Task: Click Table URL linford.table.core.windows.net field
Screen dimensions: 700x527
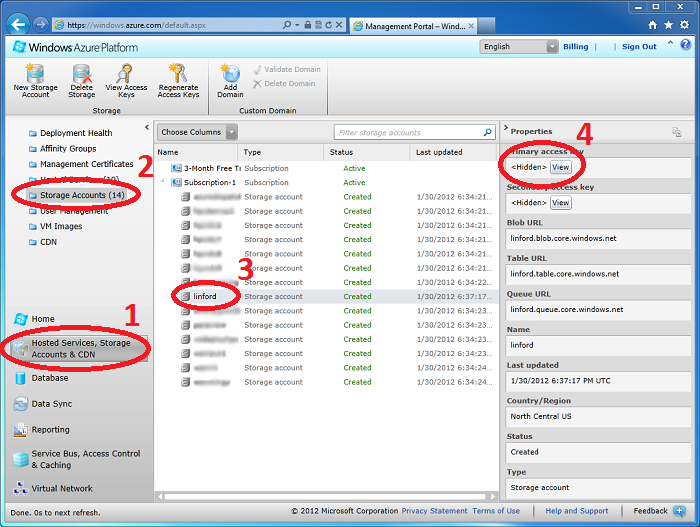Action: pos(599,274)
